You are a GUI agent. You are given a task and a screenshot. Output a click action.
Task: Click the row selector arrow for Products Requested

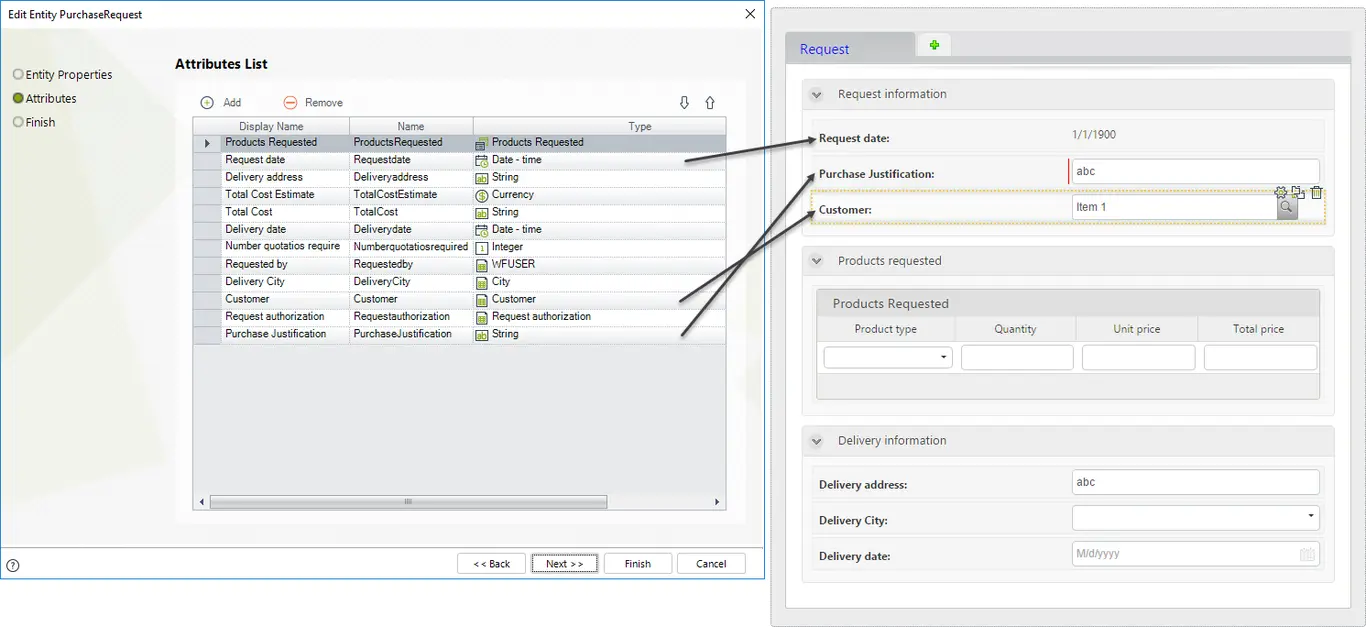point(207,143)
